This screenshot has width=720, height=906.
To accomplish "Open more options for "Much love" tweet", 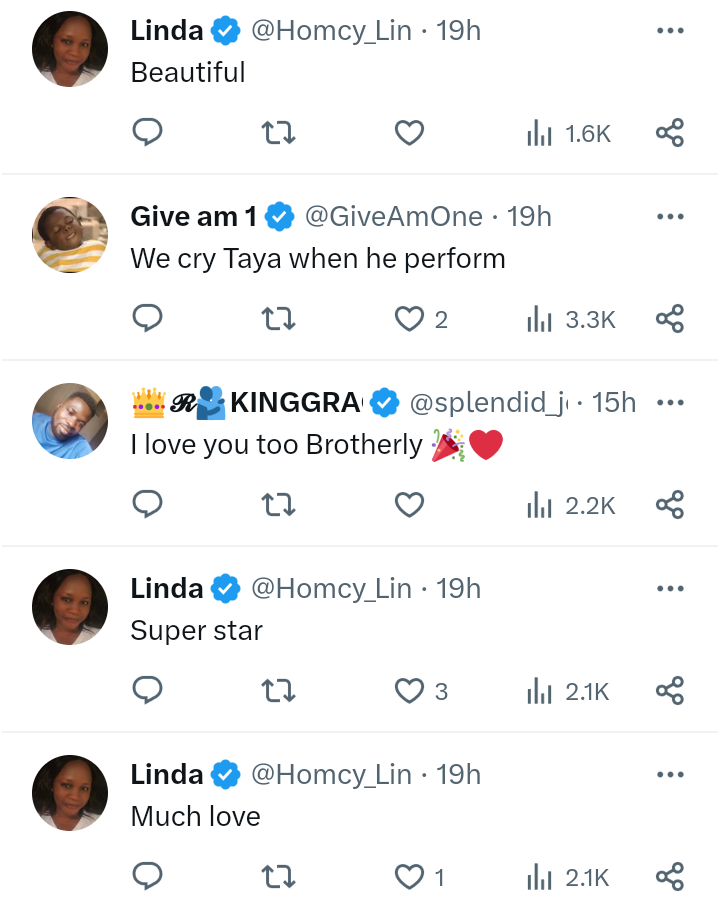I will (669, 775).
